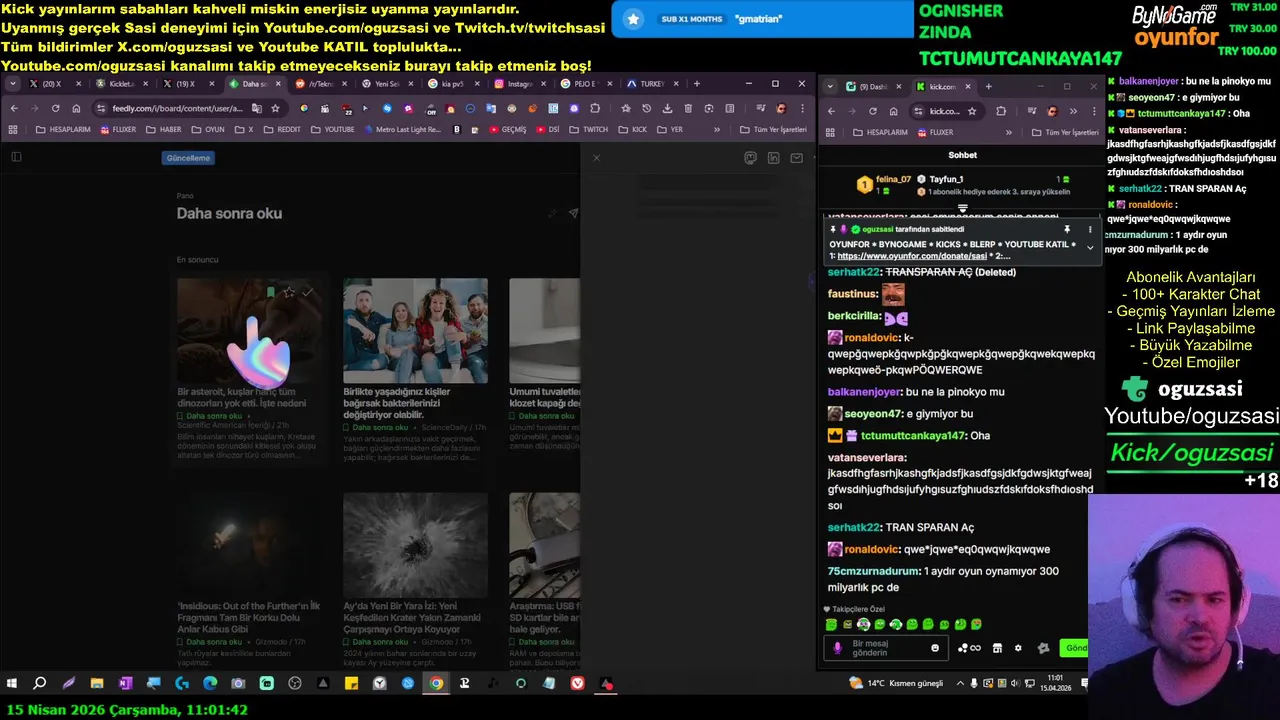Switch to the Dashboard tab in Kick browser
The height and width of the screenshot is (720, 1280).
[x=873, y=86]
